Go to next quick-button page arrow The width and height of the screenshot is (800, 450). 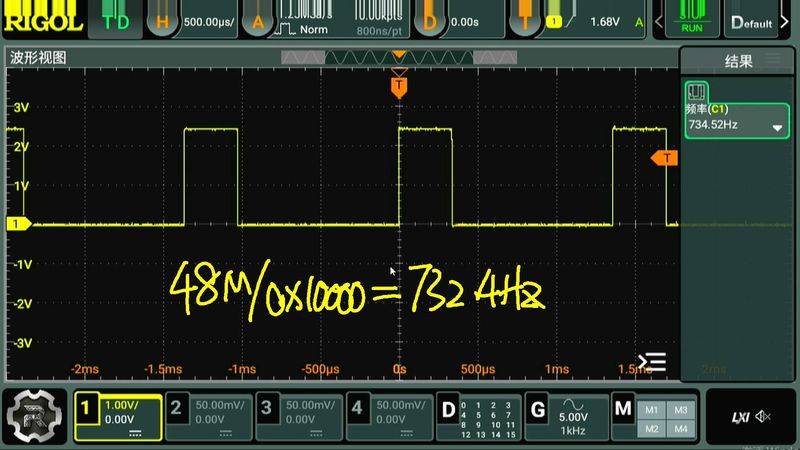coord(784,22)
